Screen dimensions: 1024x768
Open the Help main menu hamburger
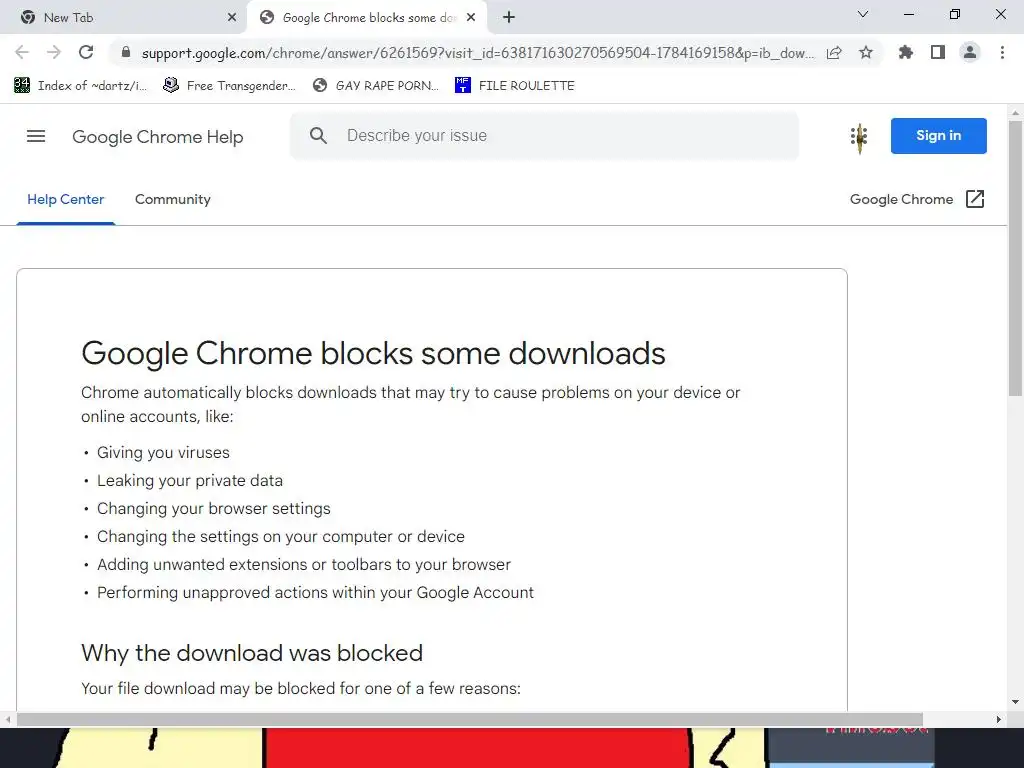coord(36,136)
